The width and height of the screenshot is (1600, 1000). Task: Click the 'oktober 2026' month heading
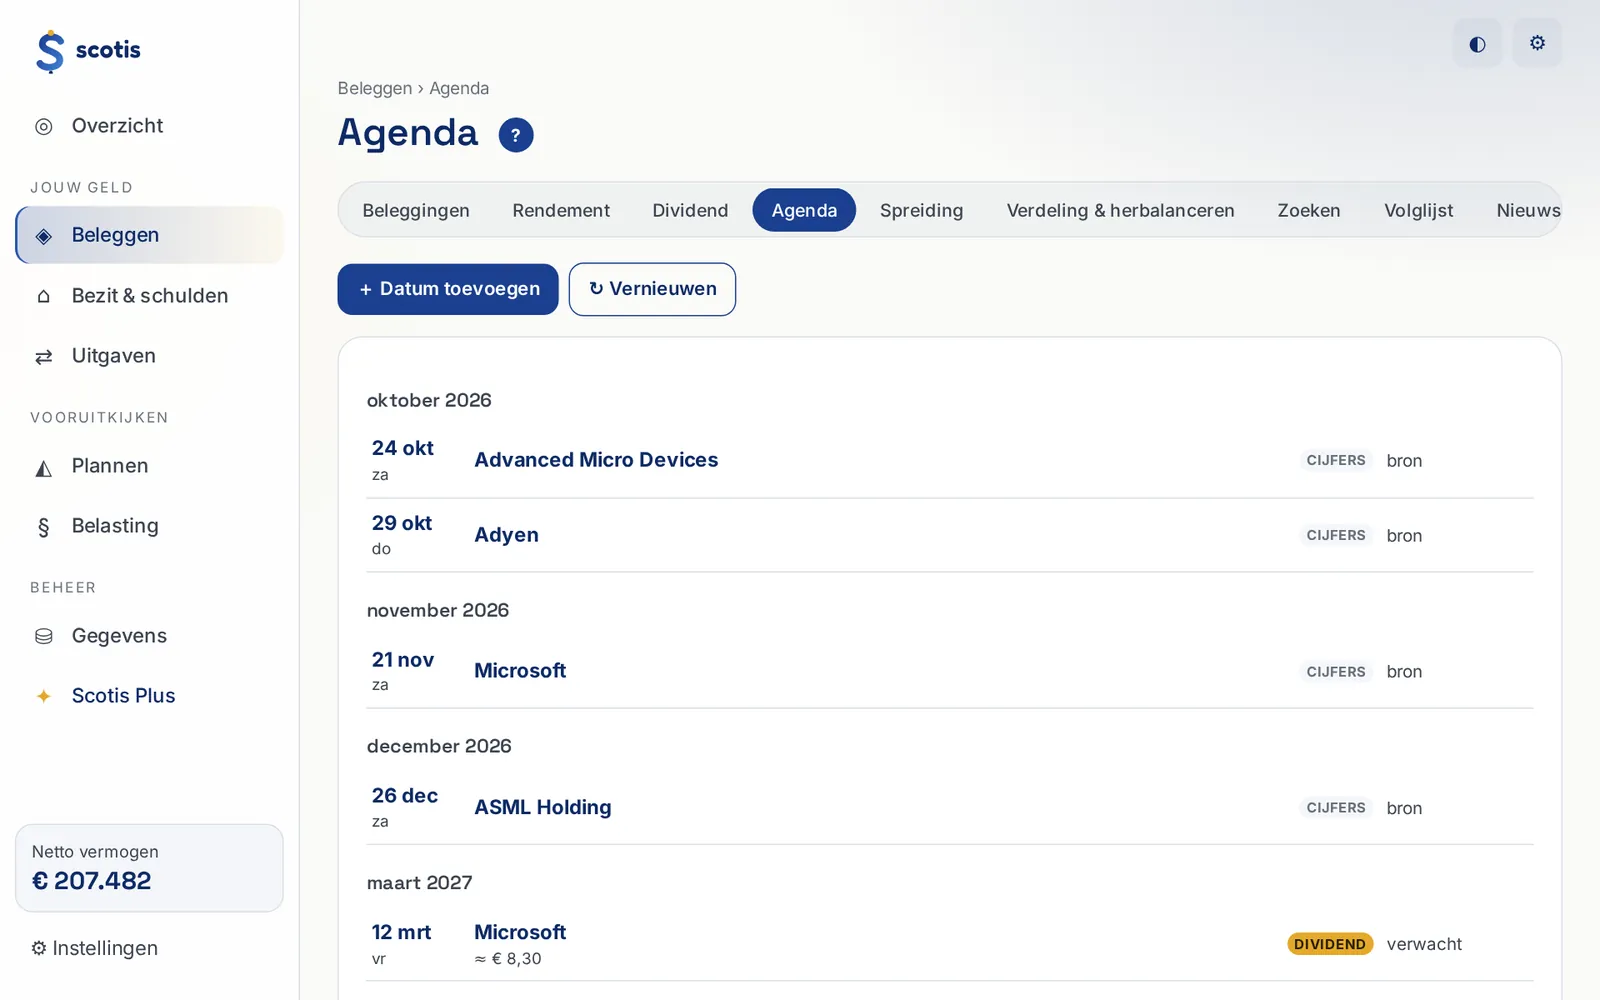coord(429,400)
